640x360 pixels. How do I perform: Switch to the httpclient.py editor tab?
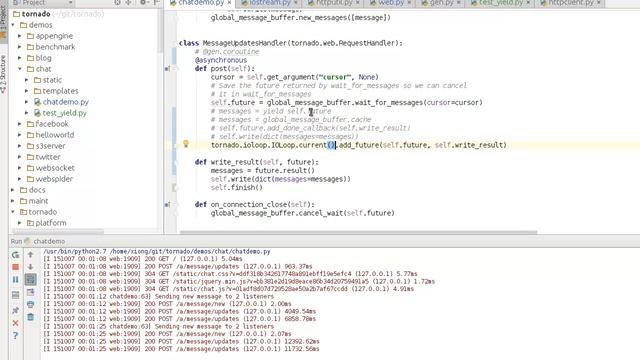571,3
